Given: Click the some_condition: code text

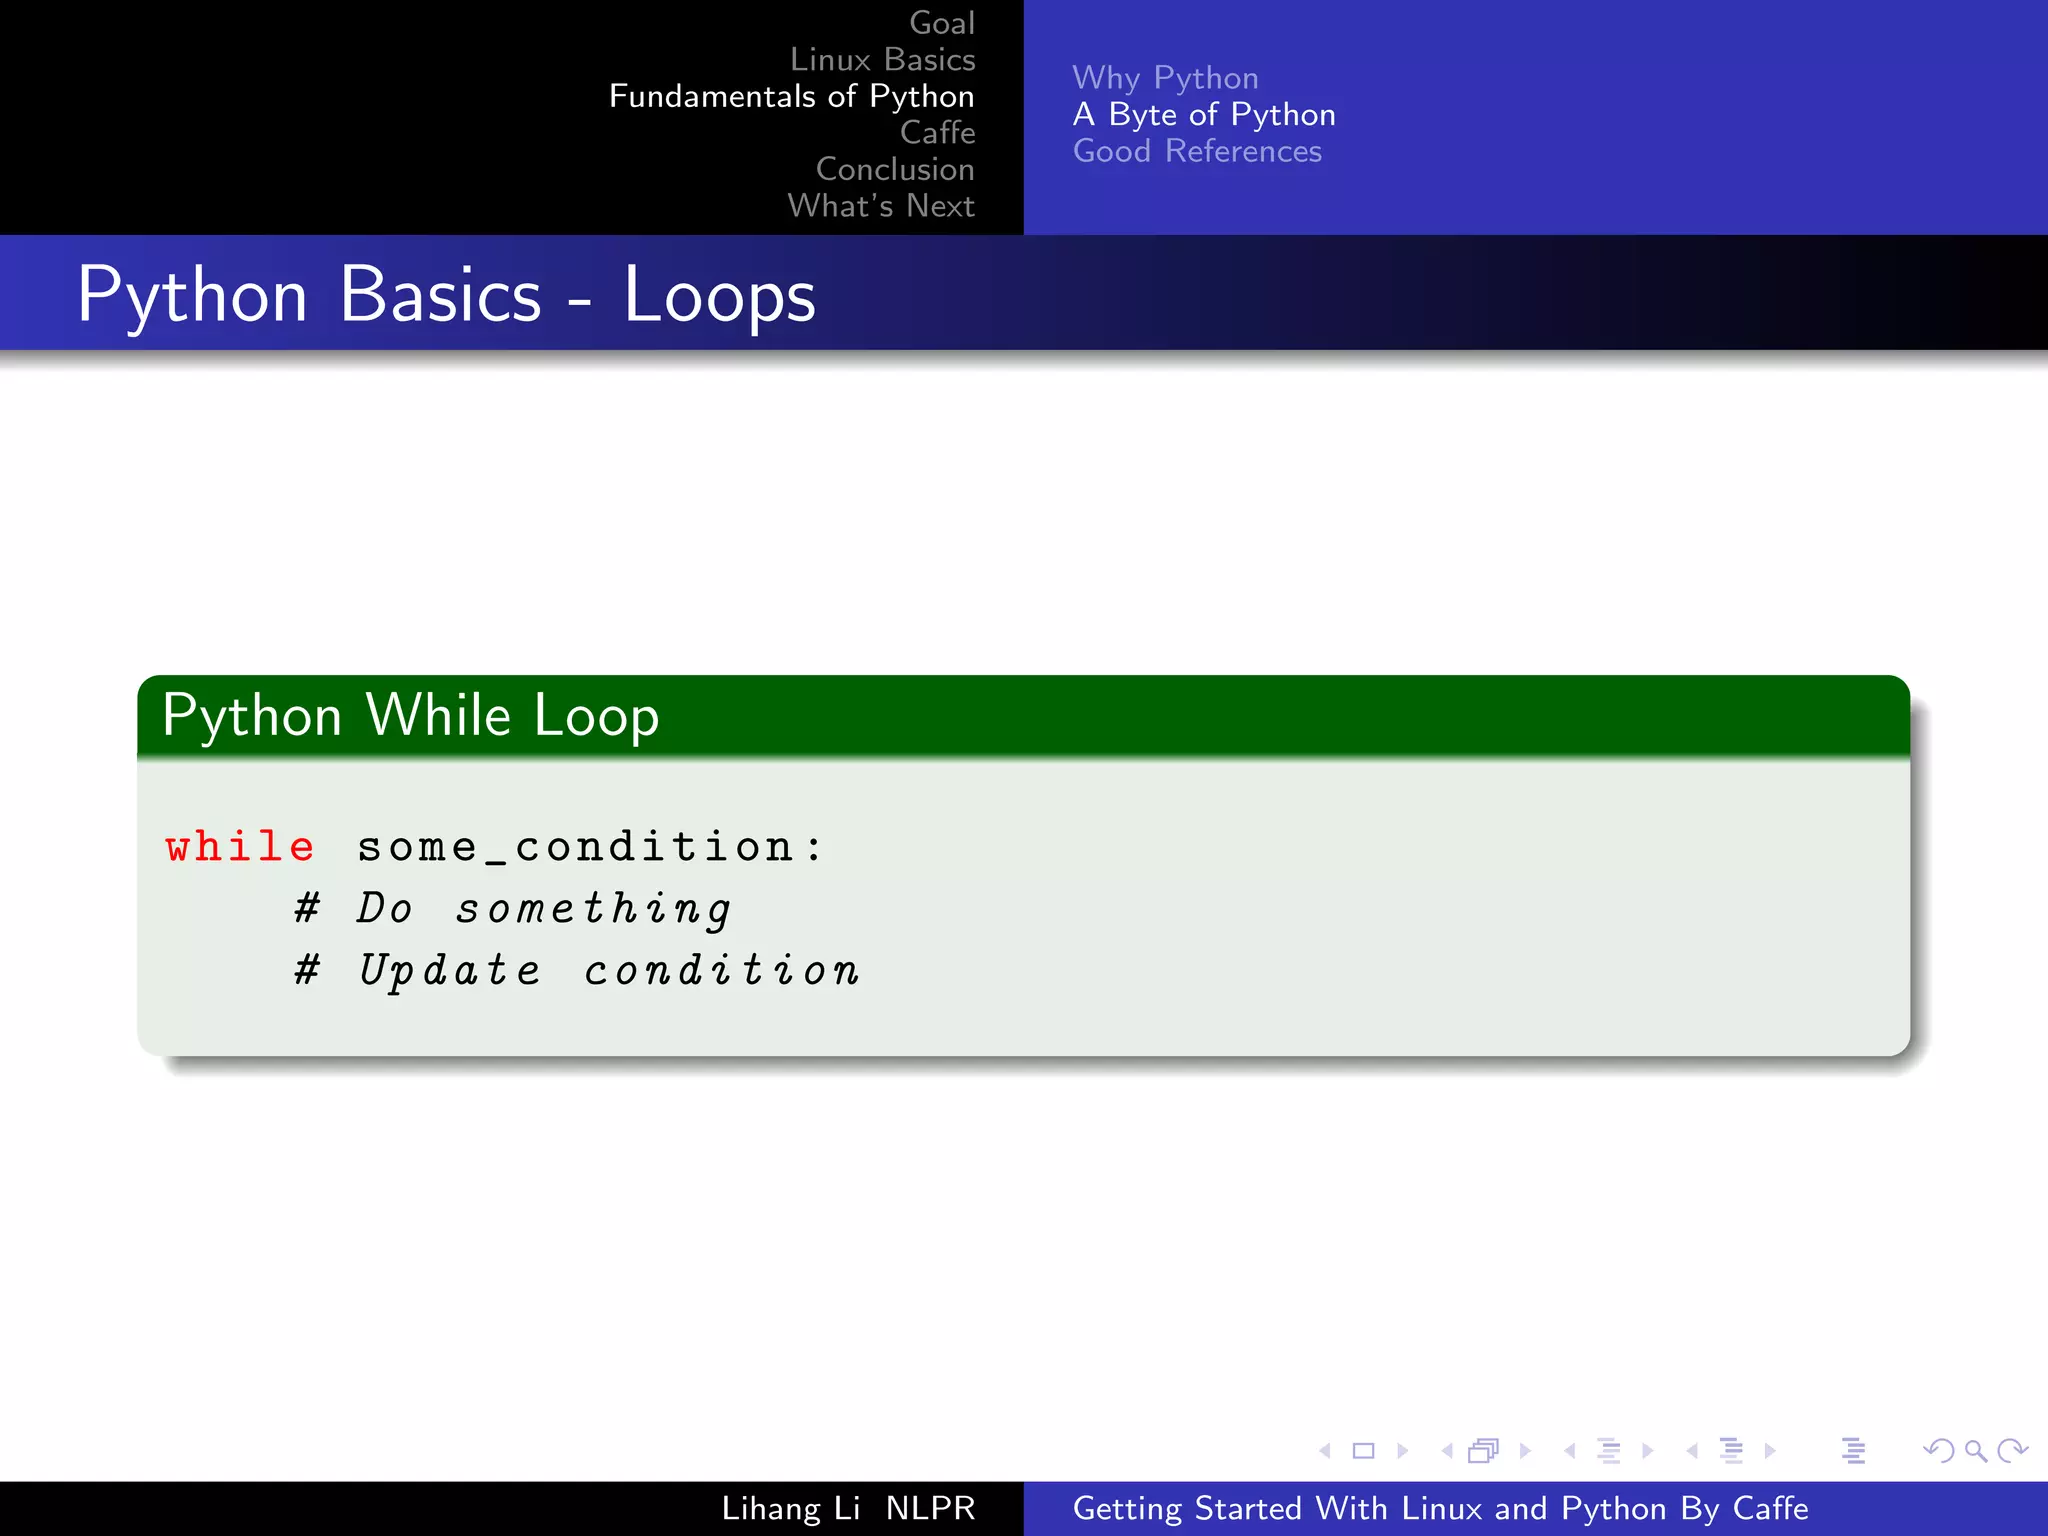Looking at the screenshot, I should coord(590,848).
